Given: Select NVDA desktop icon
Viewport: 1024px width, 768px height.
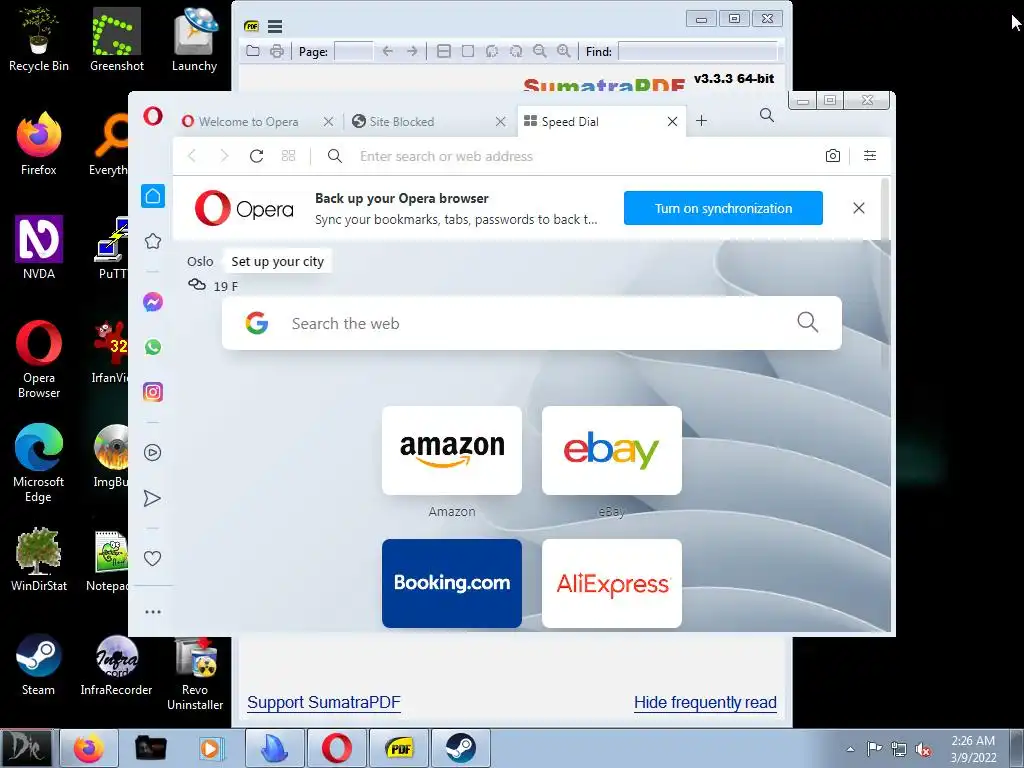Looking at the screenshot, I should 39,248.
